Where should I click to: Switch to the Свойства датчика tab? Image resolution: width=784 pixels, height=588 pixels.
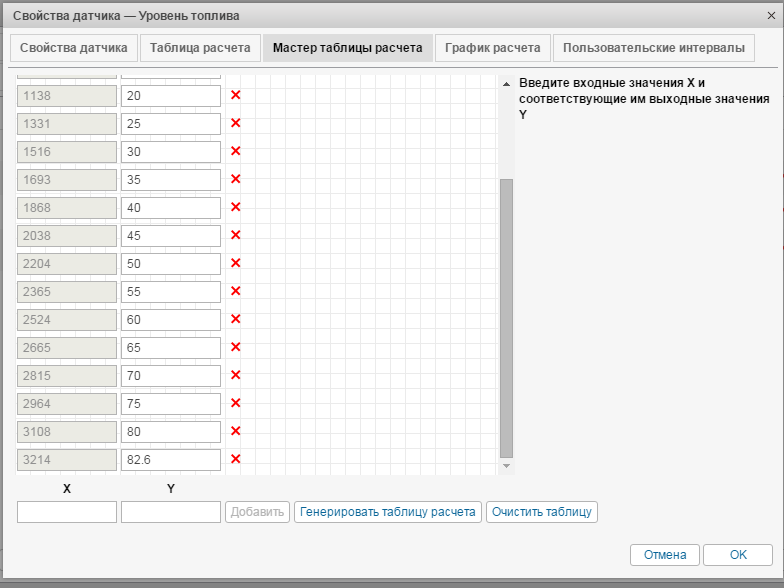point(73,48)
